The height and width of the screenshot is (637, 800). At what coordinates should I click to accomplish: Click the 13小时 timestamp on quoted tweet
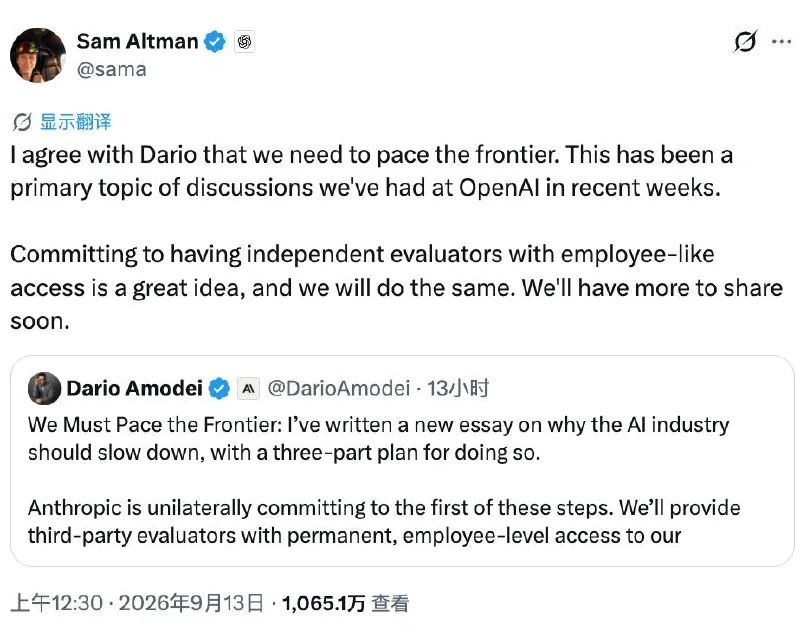click(458, 388)
